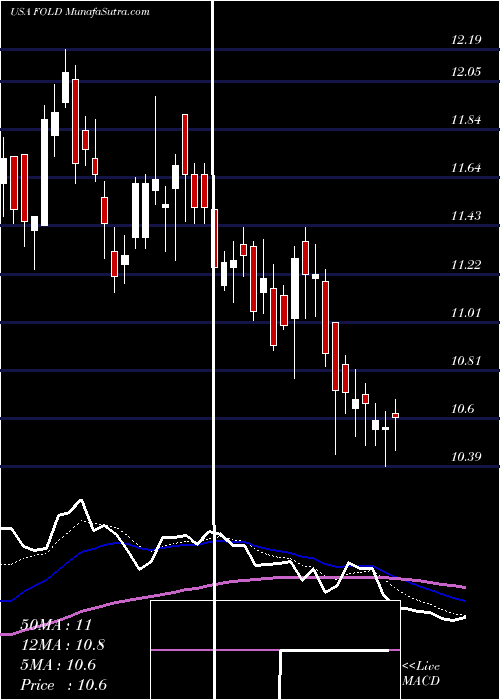Click the 11.01 price level label

coord(466,312)
